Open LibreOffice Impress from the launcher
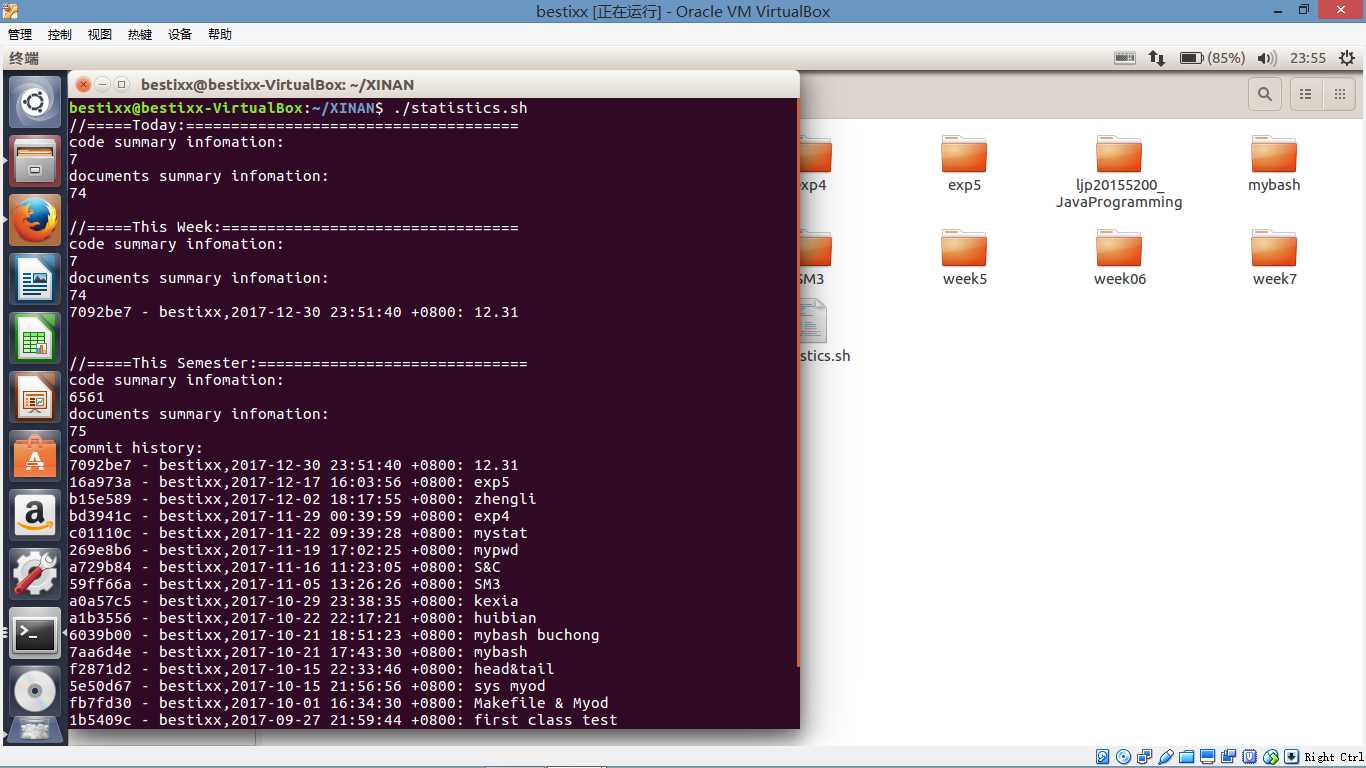Screen dimensions: 1366x768 point(35,397)
